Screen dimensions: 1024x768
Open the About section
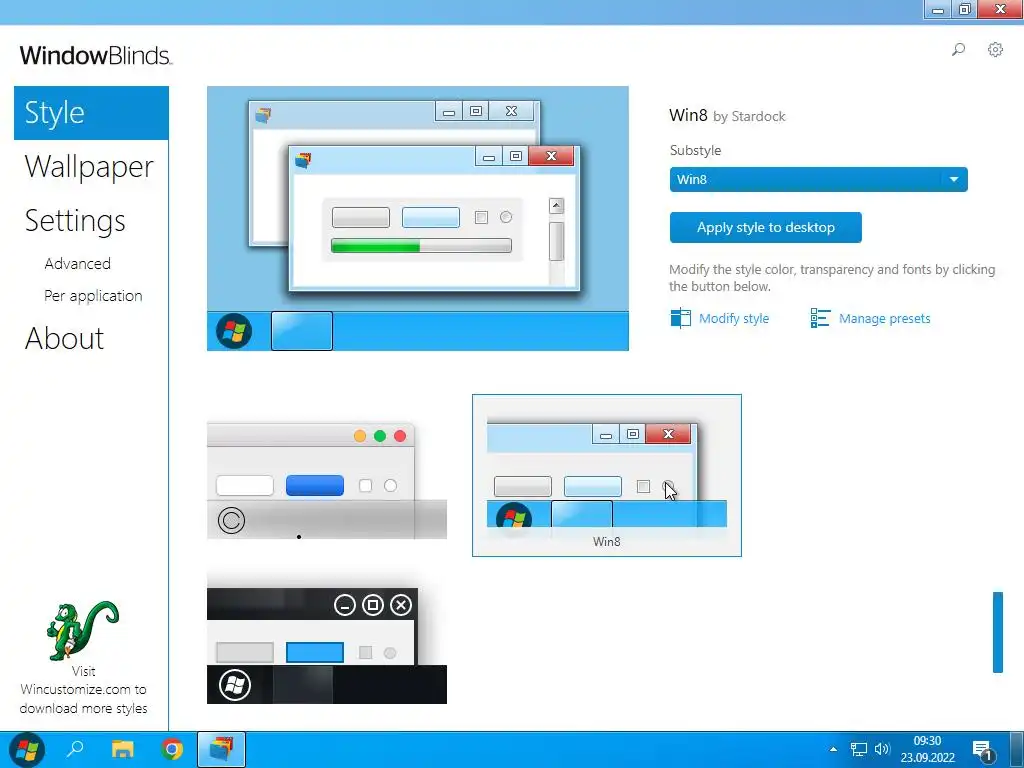pyautogui.click(x=65, y=338)
